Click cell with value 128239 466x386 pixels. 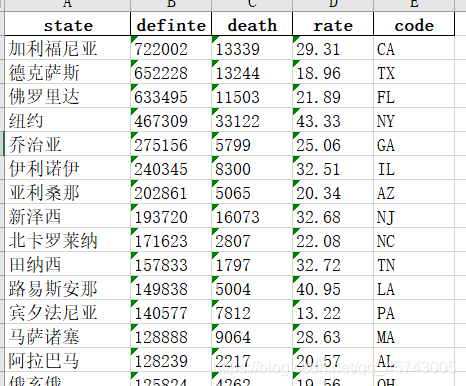click(x=171, y=360)
